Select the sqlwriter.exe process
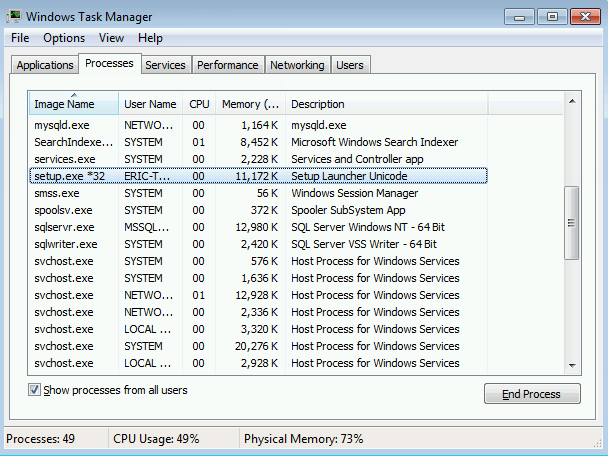This screenshot has width=608, height=456. coord(258,244)
